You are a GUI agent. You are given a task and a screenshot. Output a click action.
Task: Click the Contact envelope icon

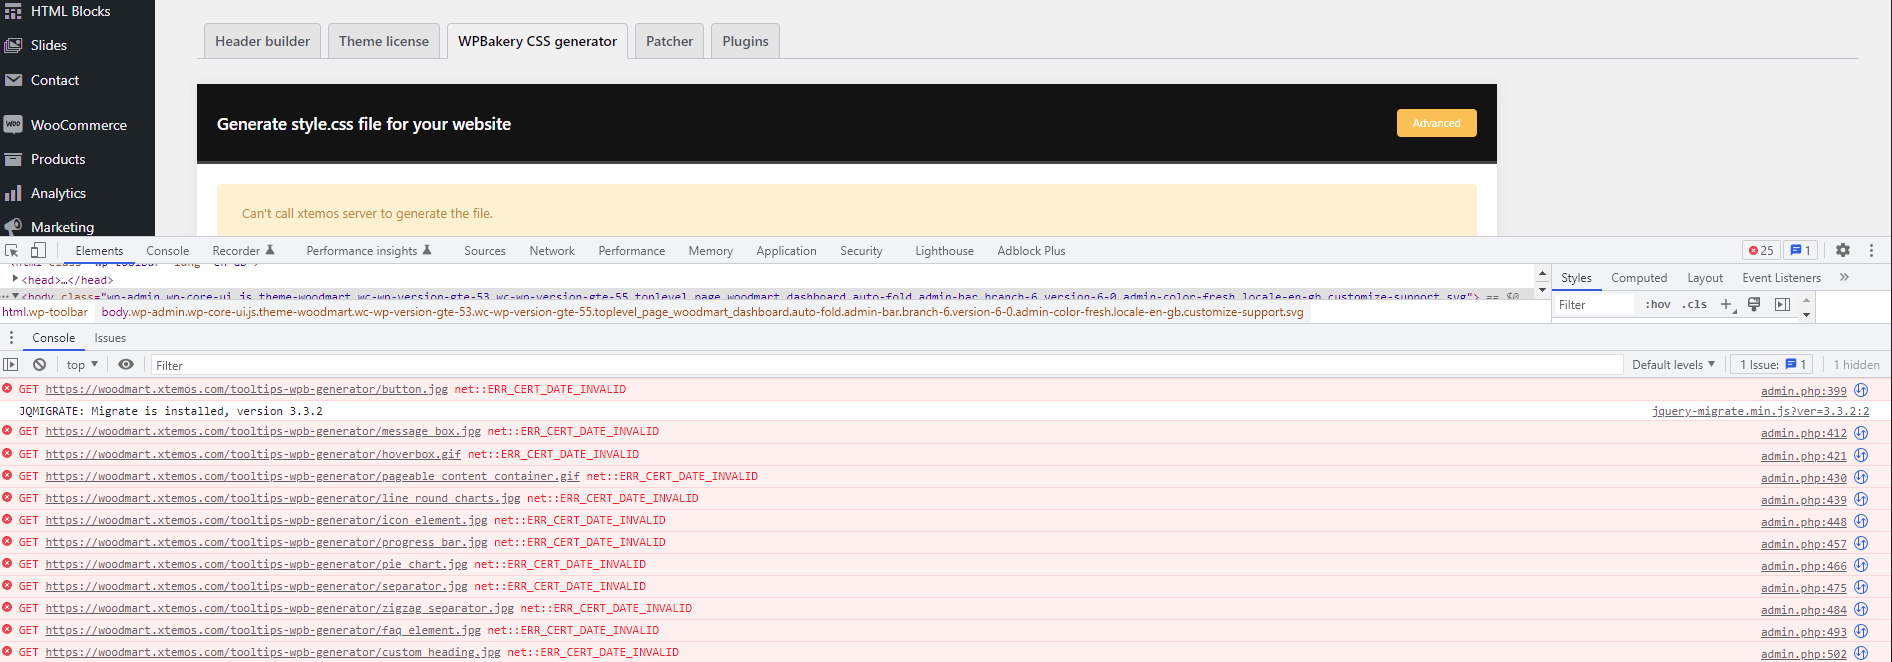pyautogui.click(x=13, y=80)
